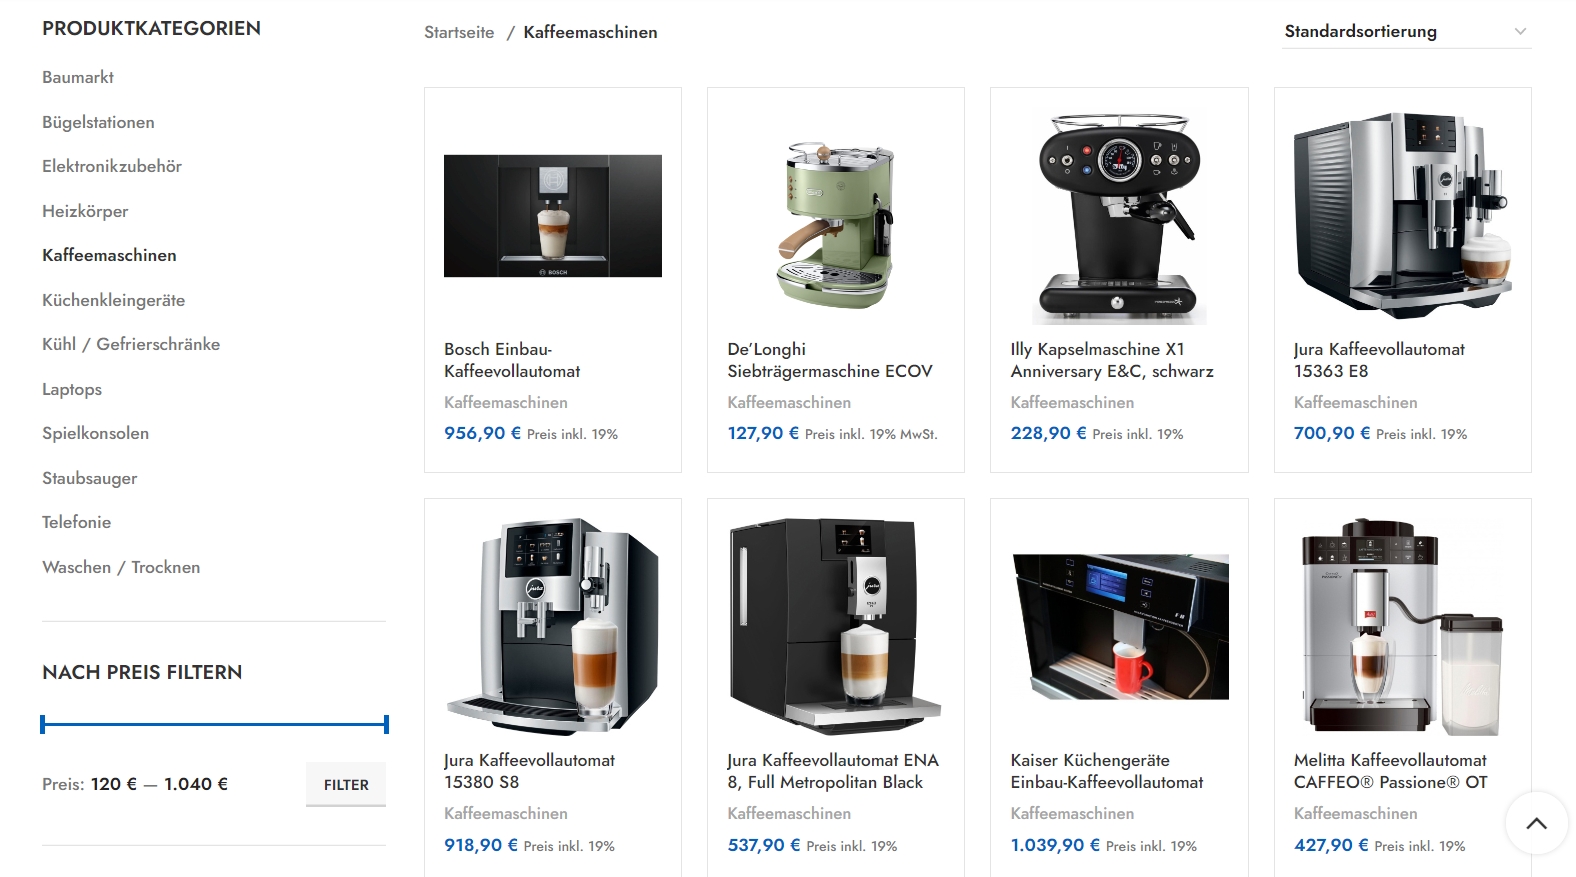Select Waschen / Trocknen category
Screen dimensions: 1576x877
pos(121,567)
